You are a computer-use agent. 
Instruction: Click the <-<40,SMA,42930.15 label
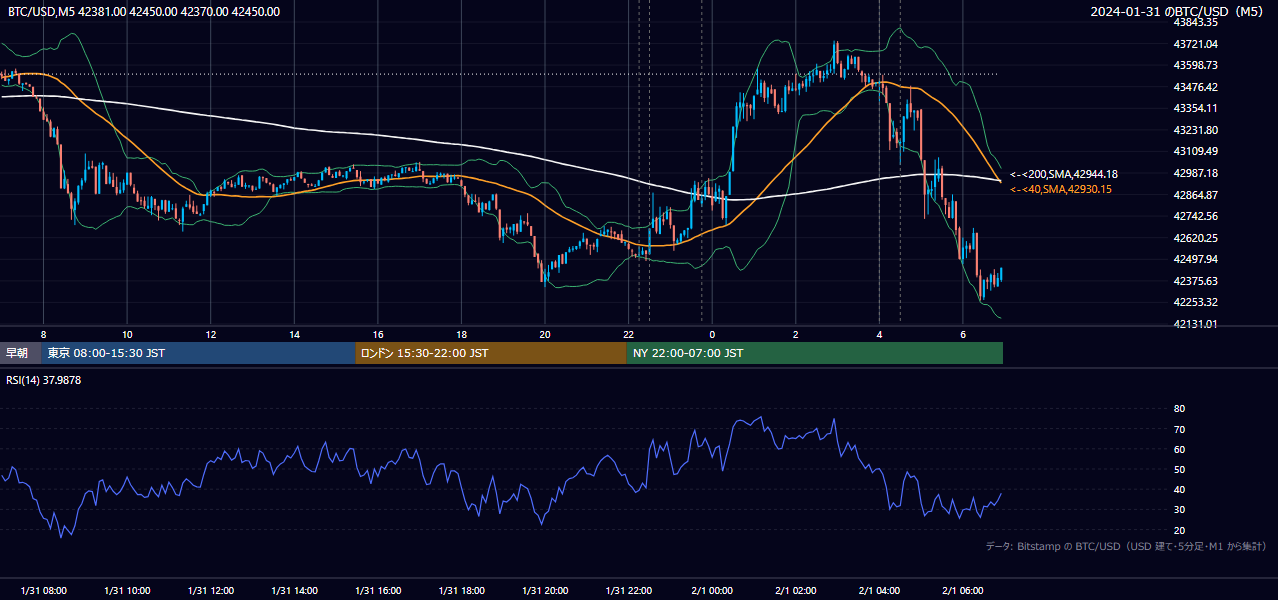(1061, 189)
